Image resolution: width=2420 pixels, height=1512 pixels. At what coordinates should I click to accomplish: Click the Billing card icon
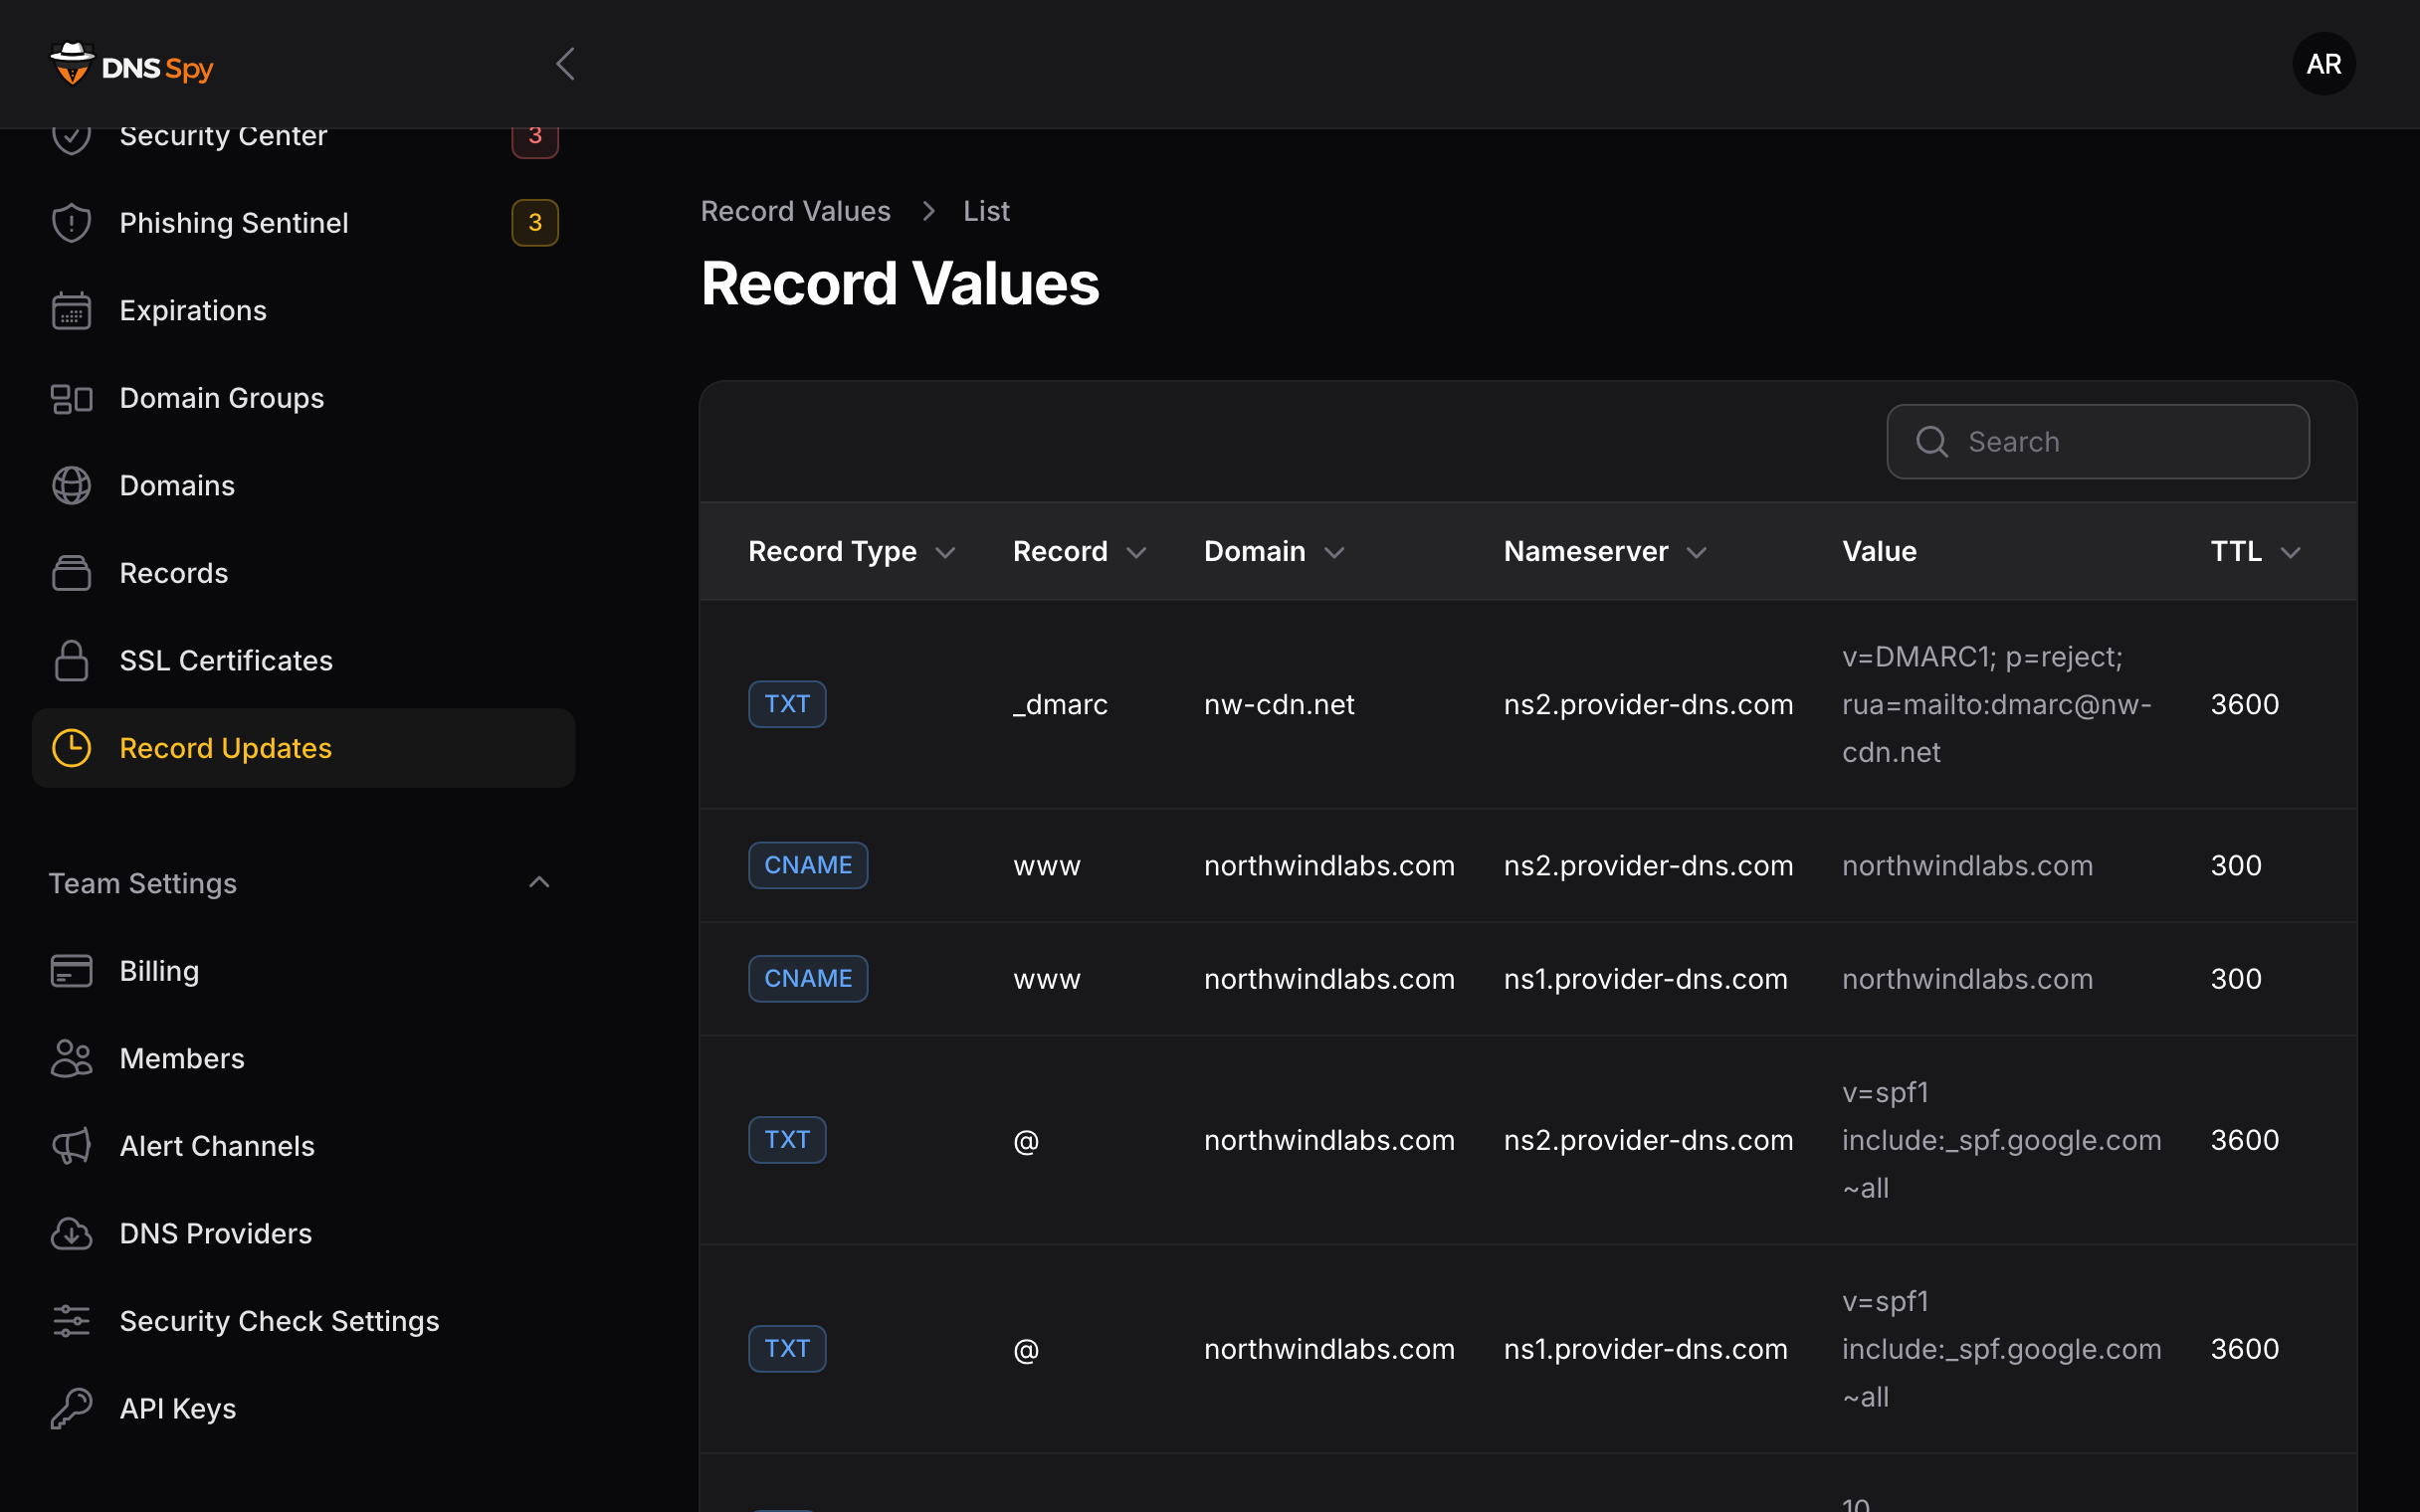[71, 971]
